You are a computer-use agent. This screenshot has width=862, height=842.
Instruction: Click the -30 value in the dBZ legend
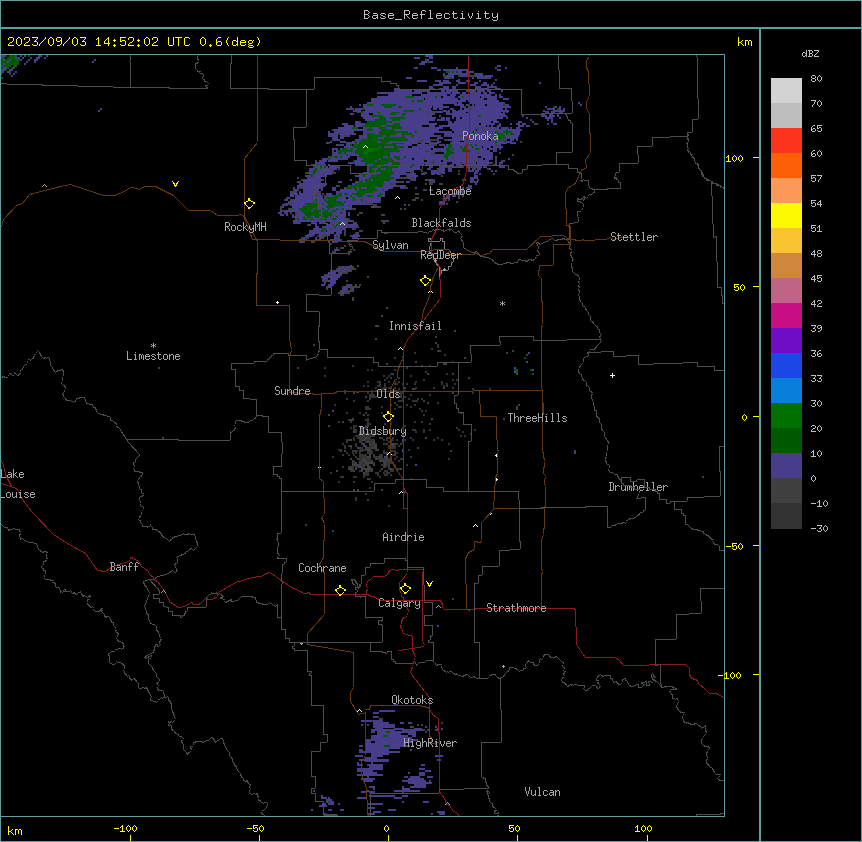pos(819,529)
